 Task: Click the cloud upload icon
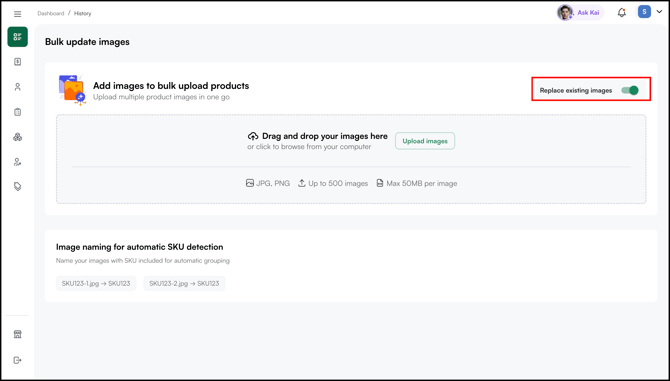pos(253,136)
